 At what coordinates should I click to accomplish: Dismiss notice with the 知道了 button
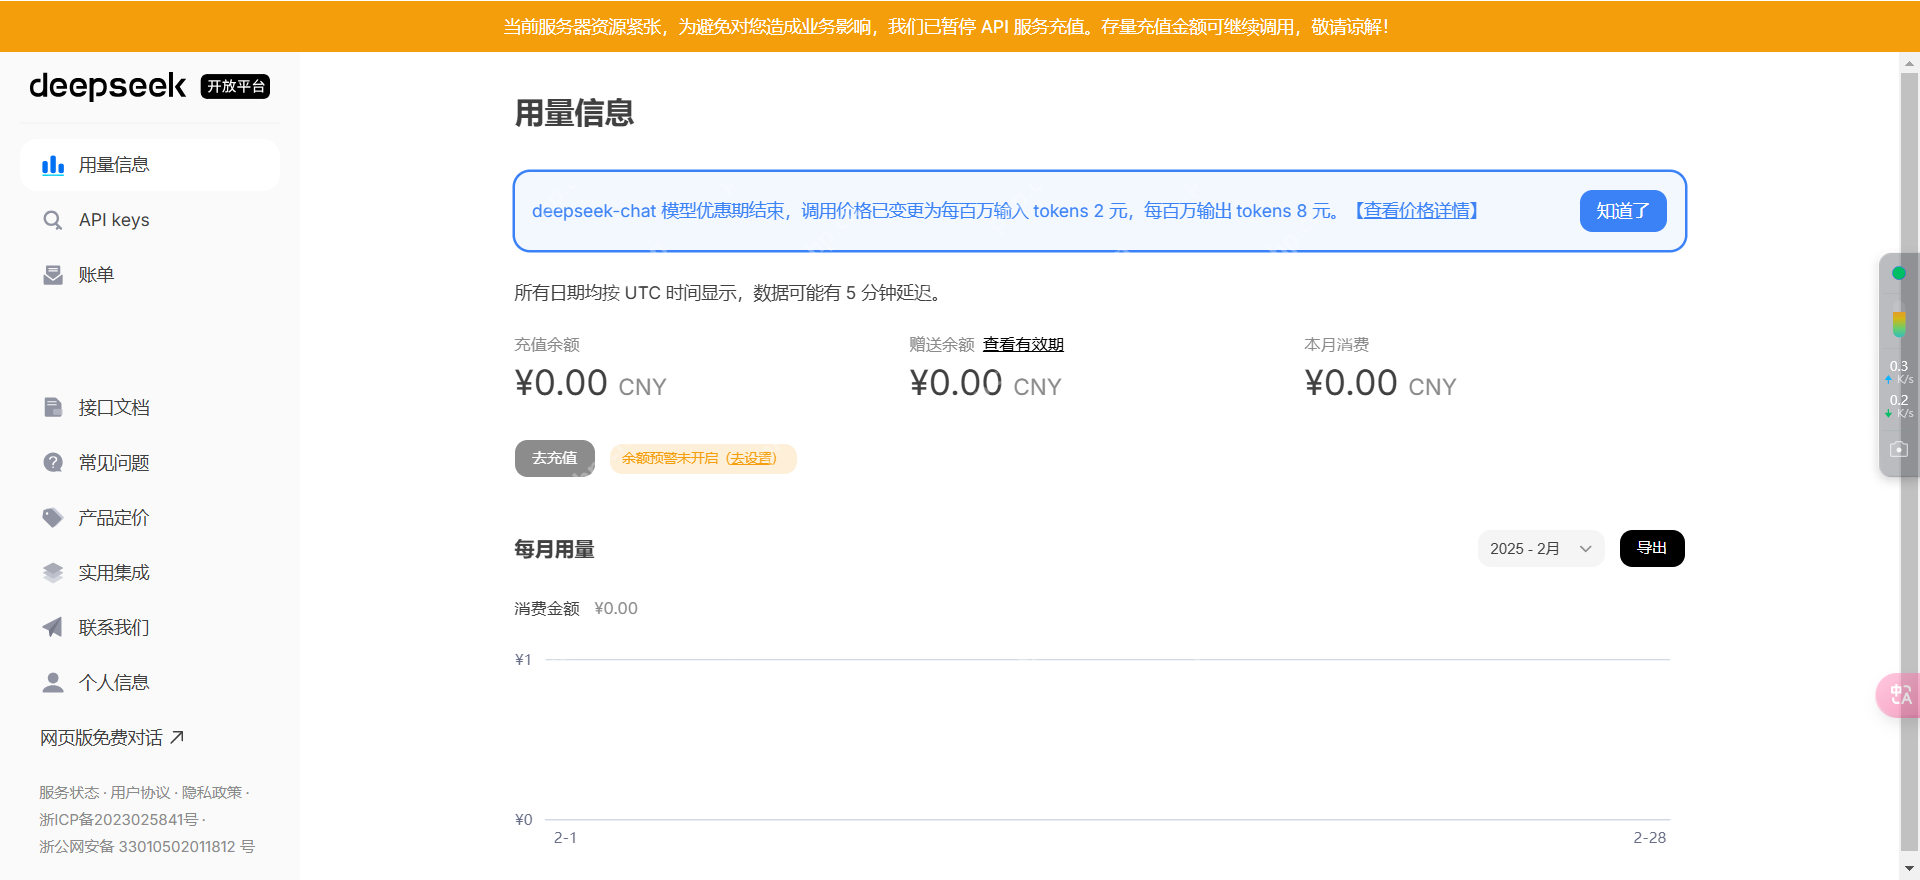1623,211
